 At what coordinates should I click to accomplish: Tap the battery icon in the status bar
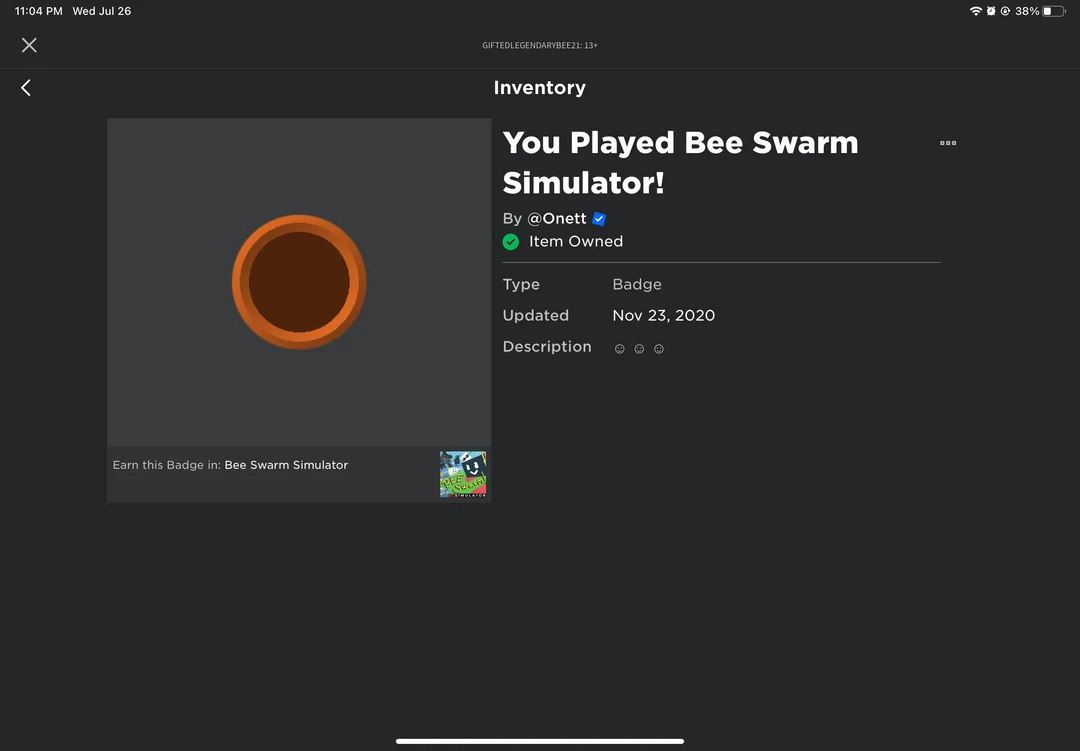click(x=1053, y=11)
